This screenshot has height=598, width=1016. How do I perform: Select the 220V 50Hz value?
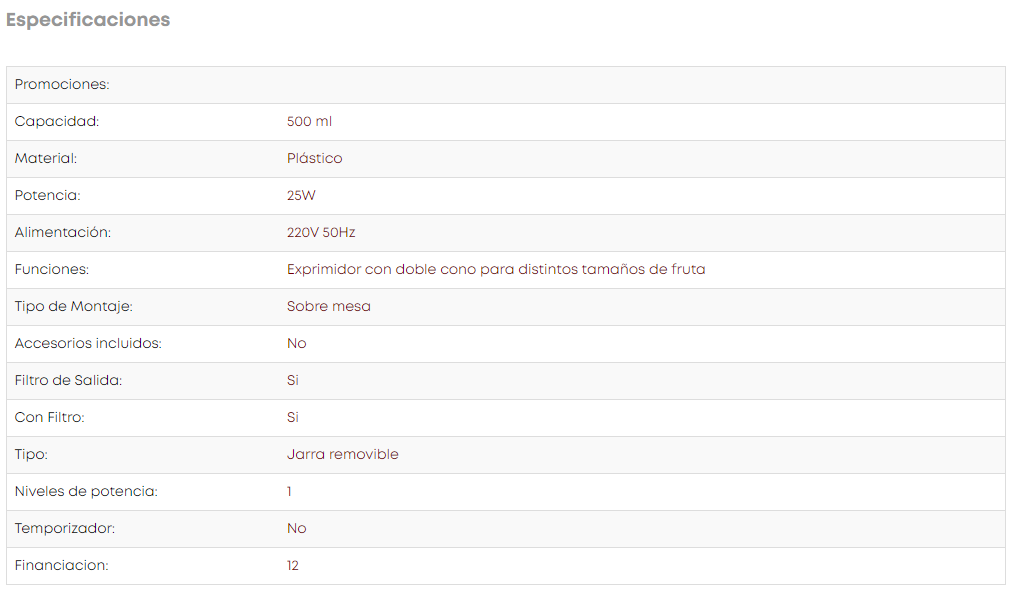pos(321,232)
